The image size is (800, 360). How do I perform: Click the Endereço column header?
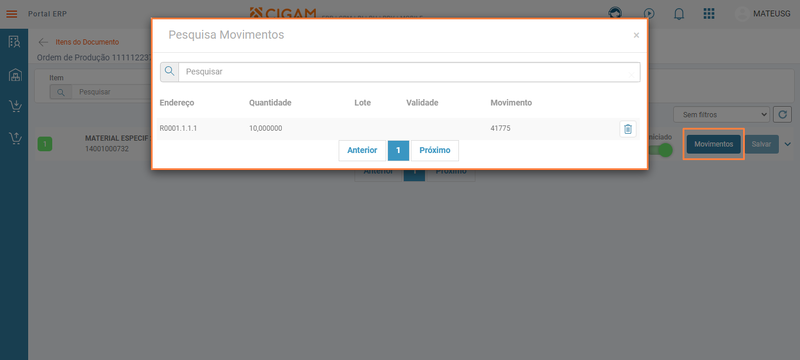177,102
